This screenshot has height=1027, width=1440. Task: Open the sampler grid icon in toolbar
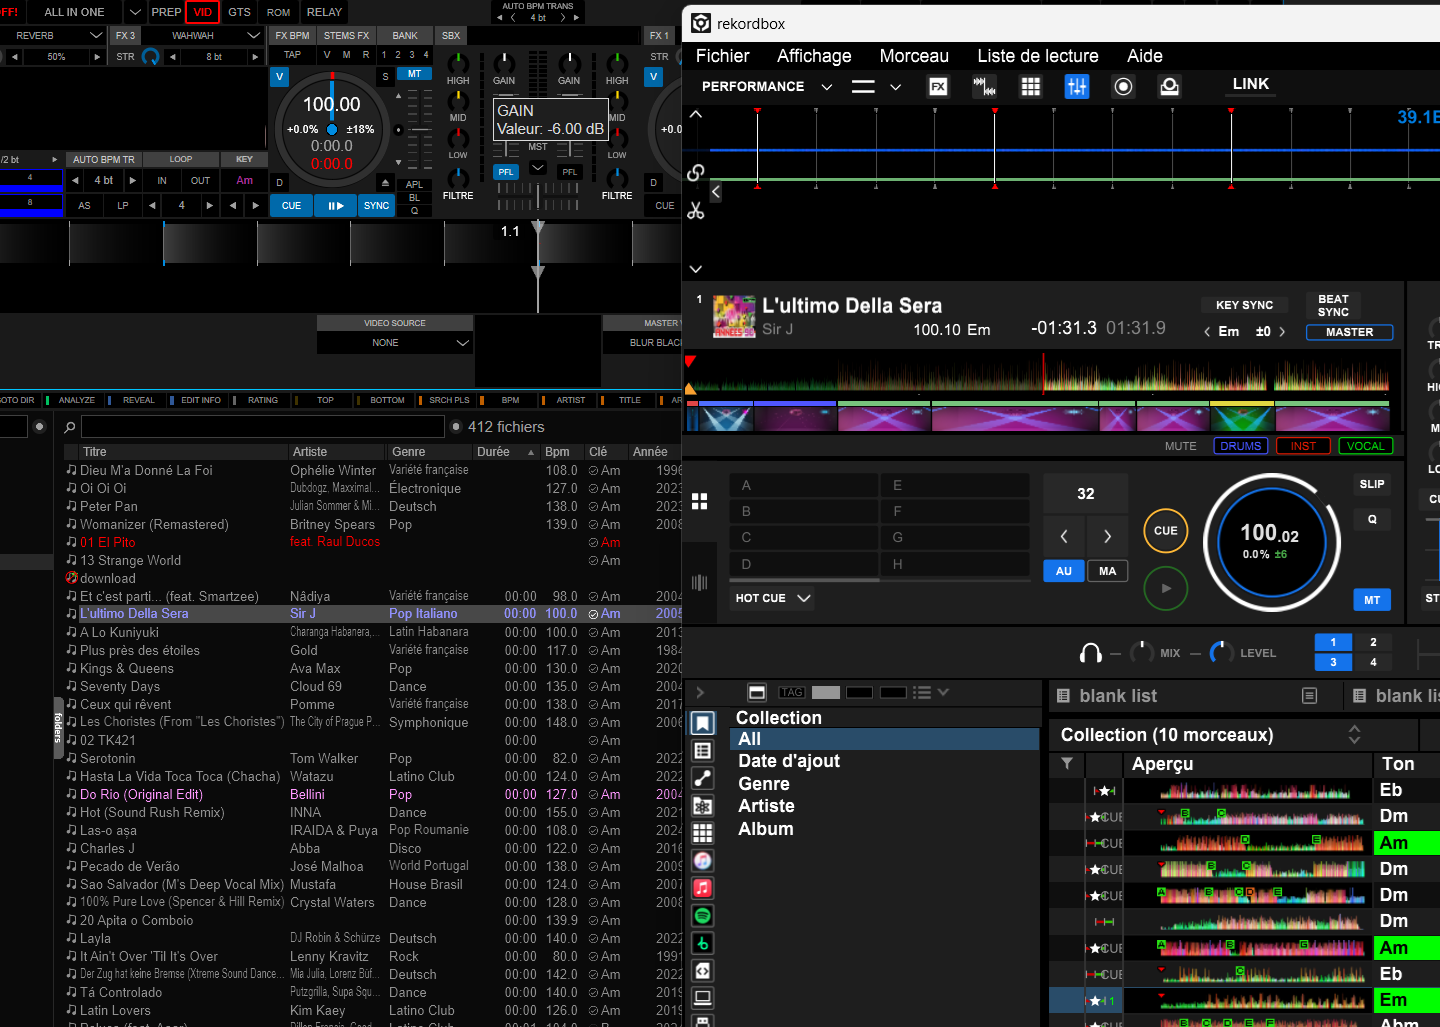1031,87
